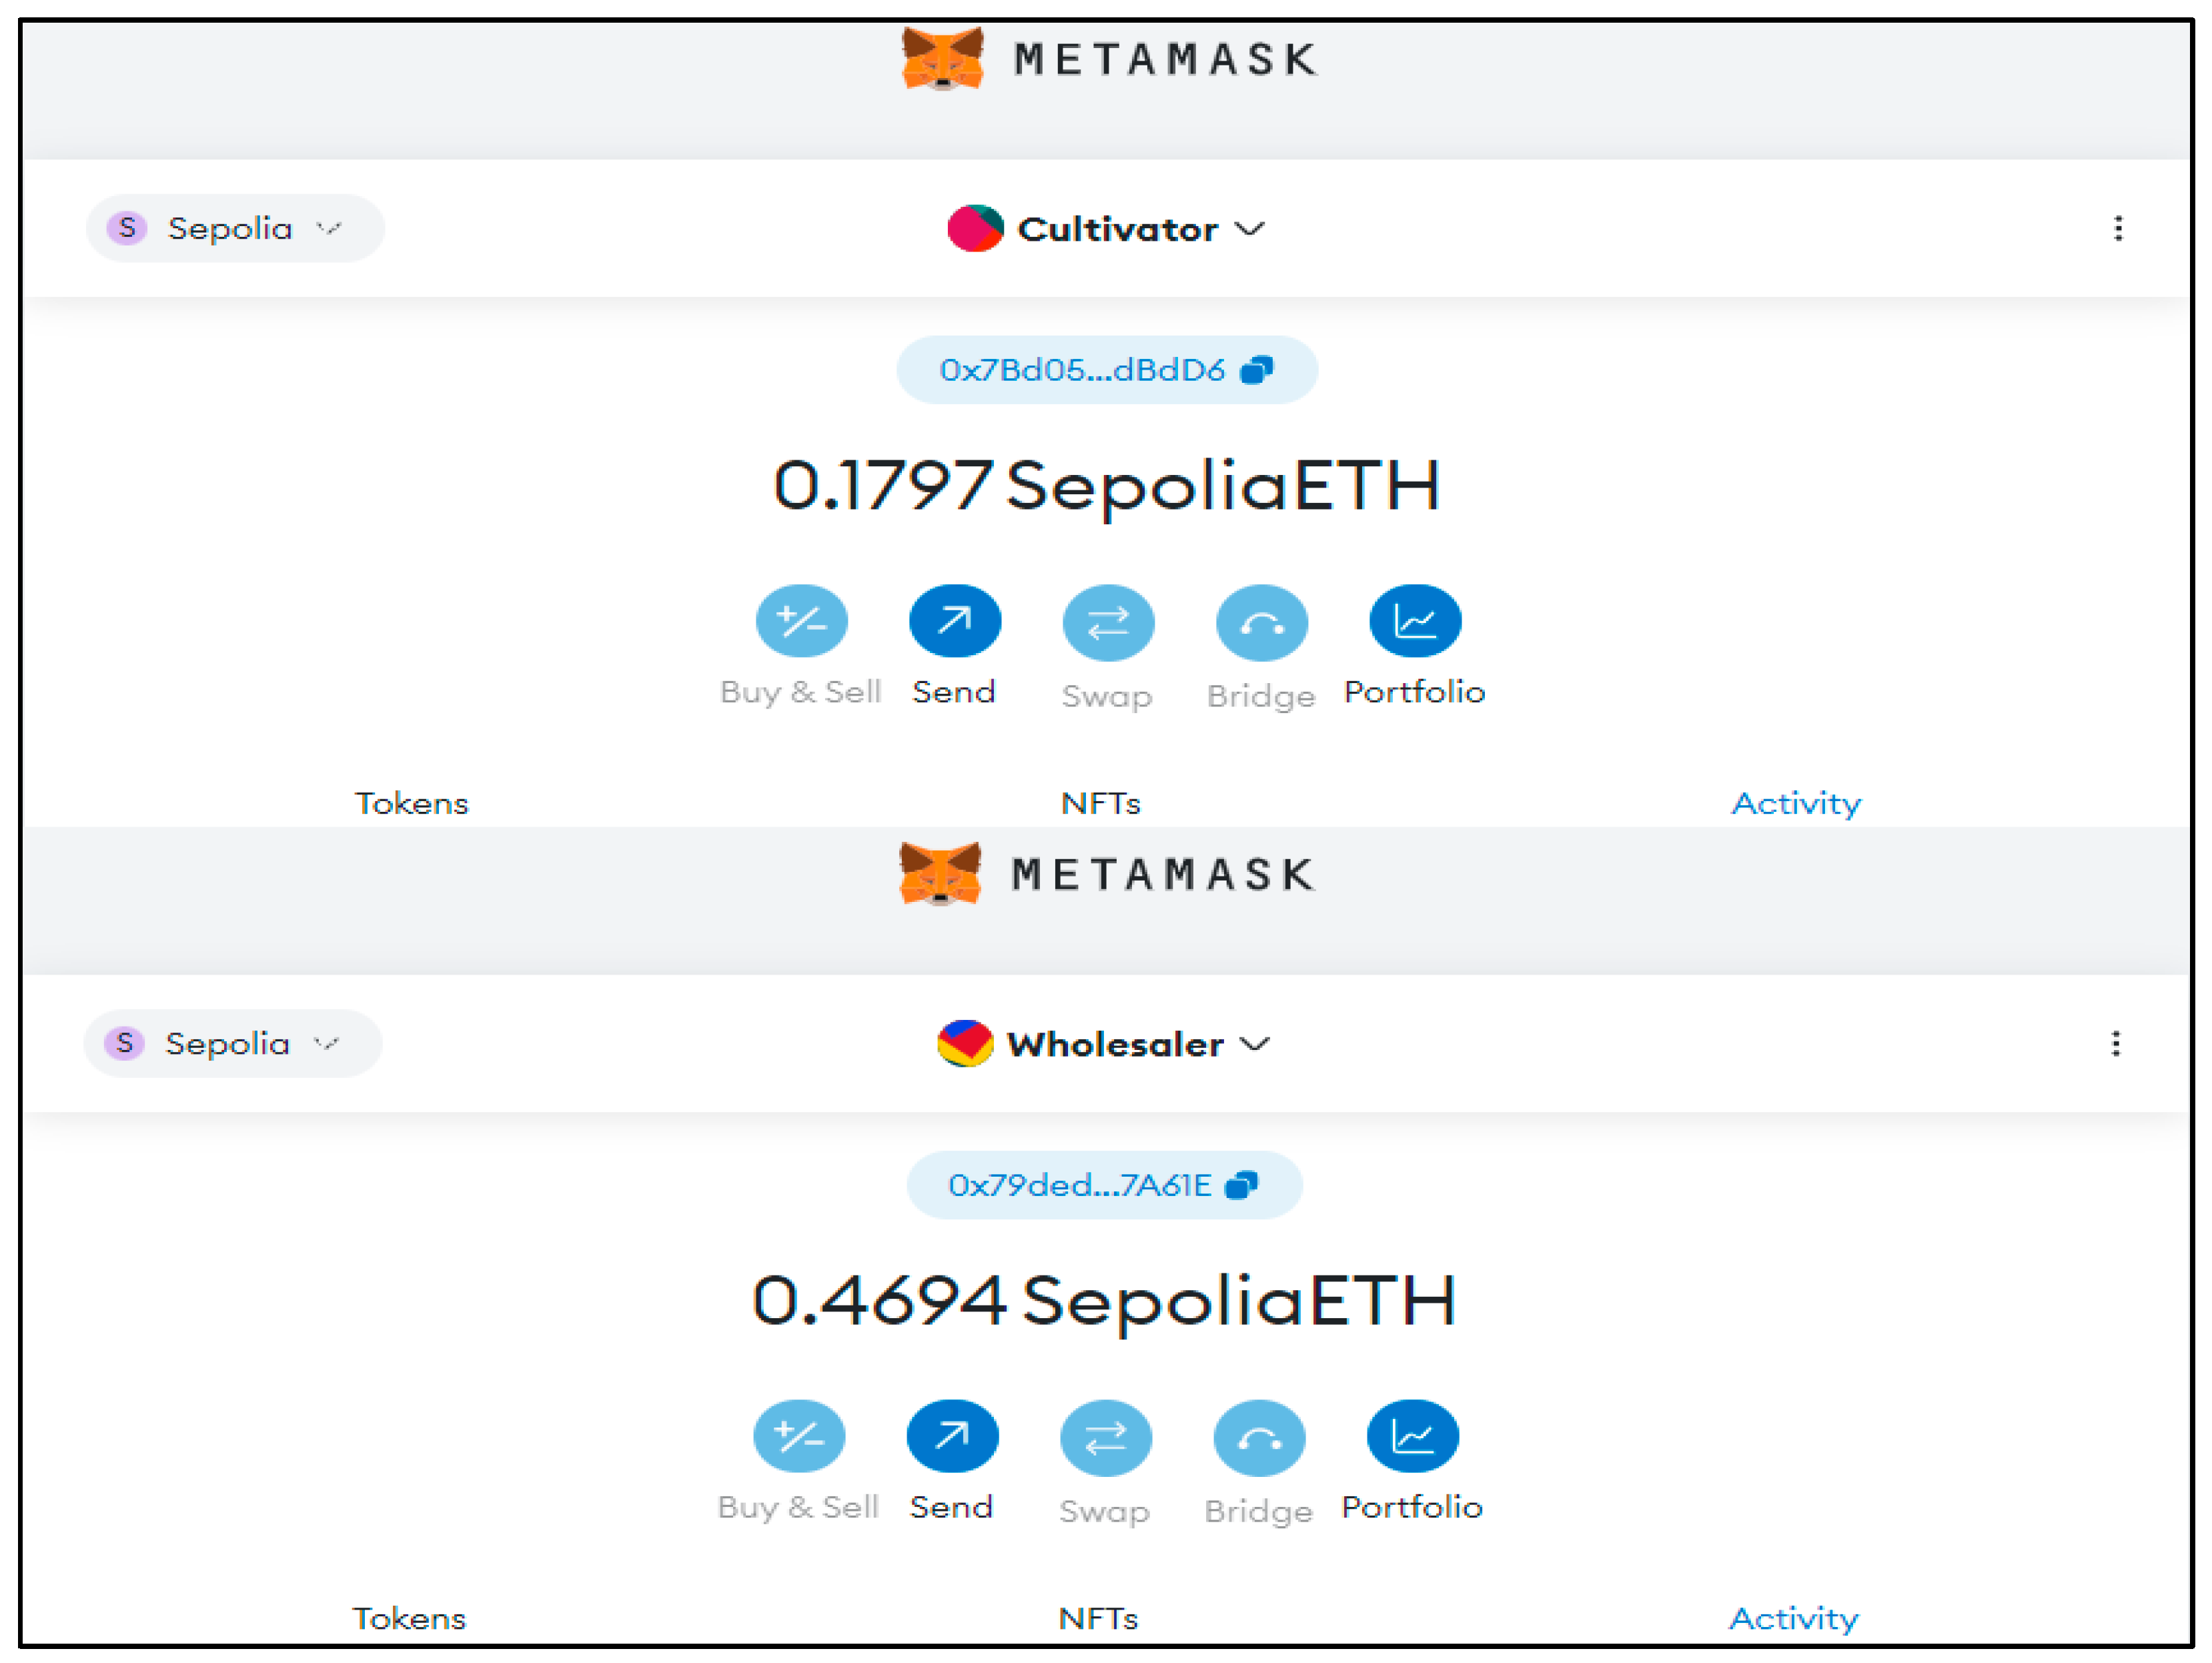Click the Send icon in Cultivator wallet
The width and height of the screenshot is (2212, 1663).
tap(954, 621)
